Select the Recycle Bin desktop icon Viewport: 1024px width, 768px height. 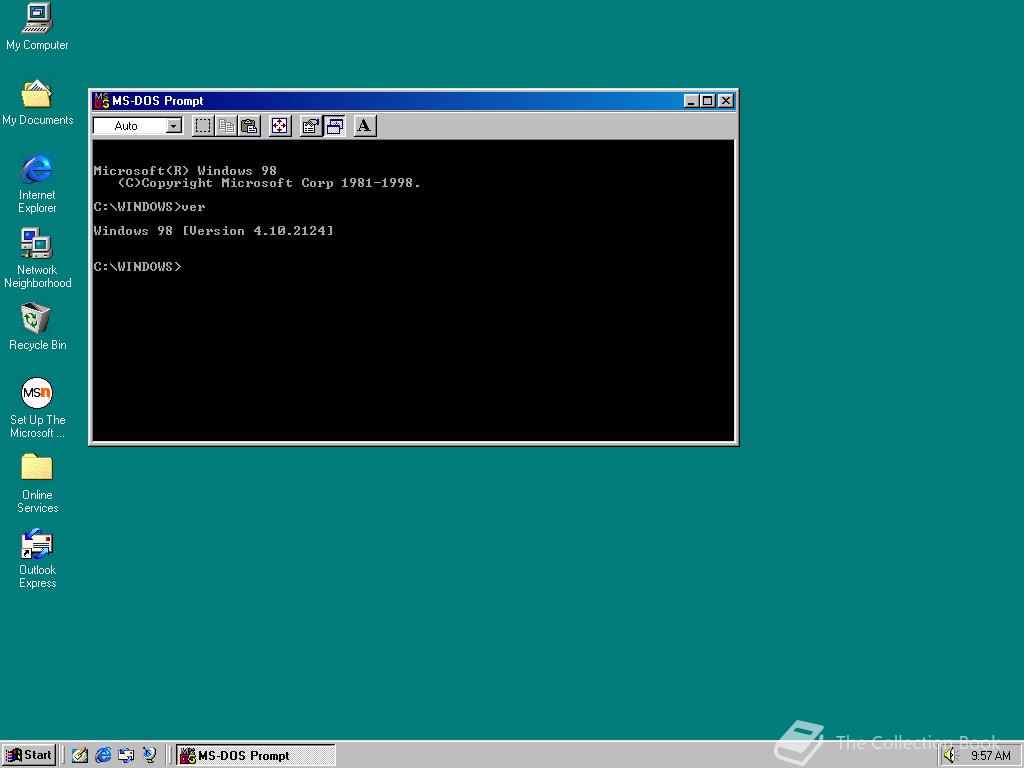pyautogui.click(x=37, y=327)
